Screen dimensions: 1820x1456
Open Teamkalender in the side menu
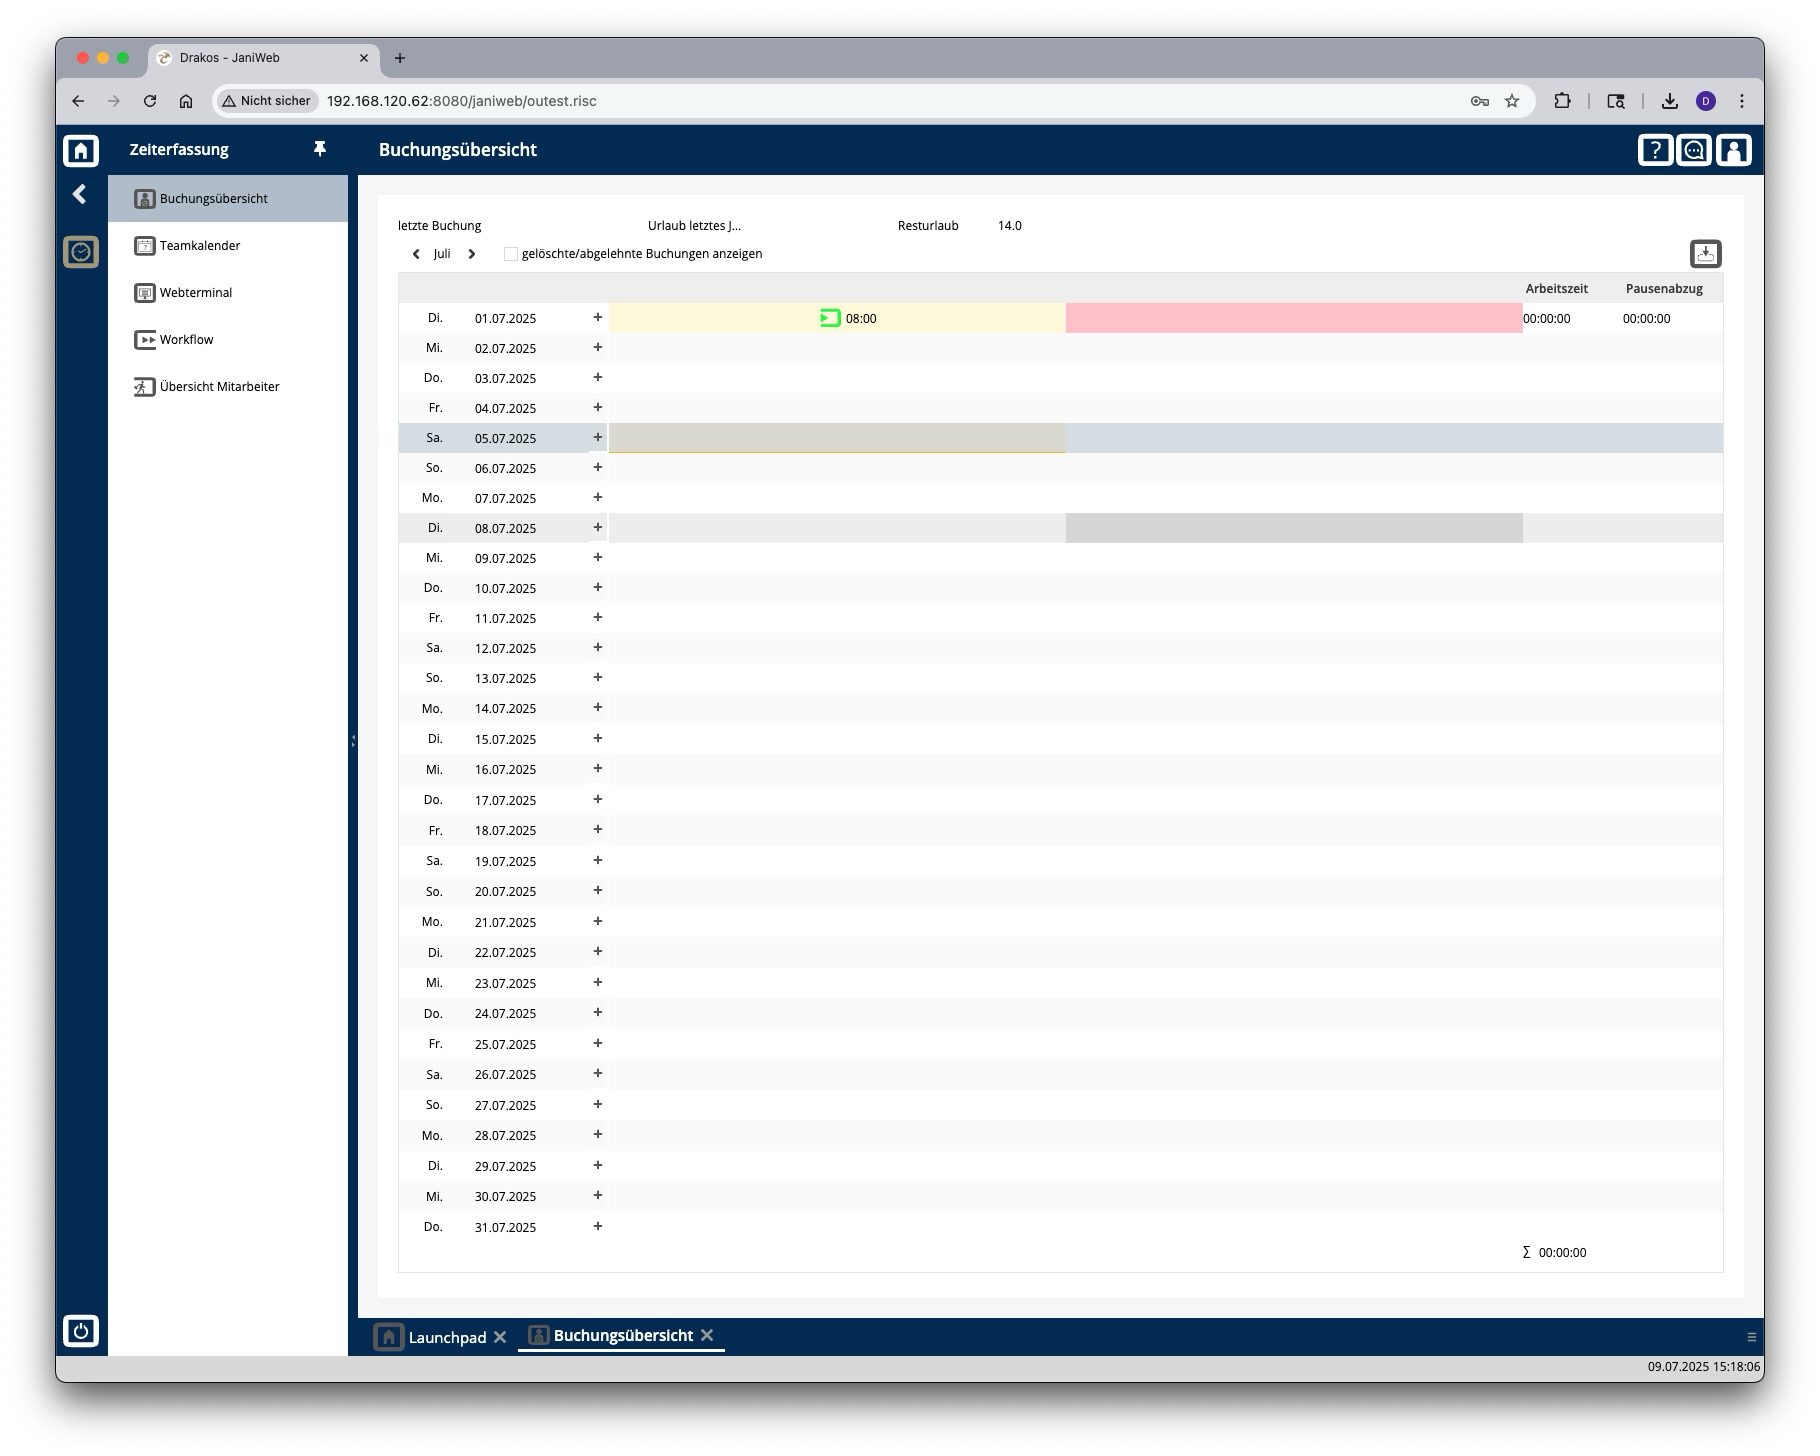200,245
